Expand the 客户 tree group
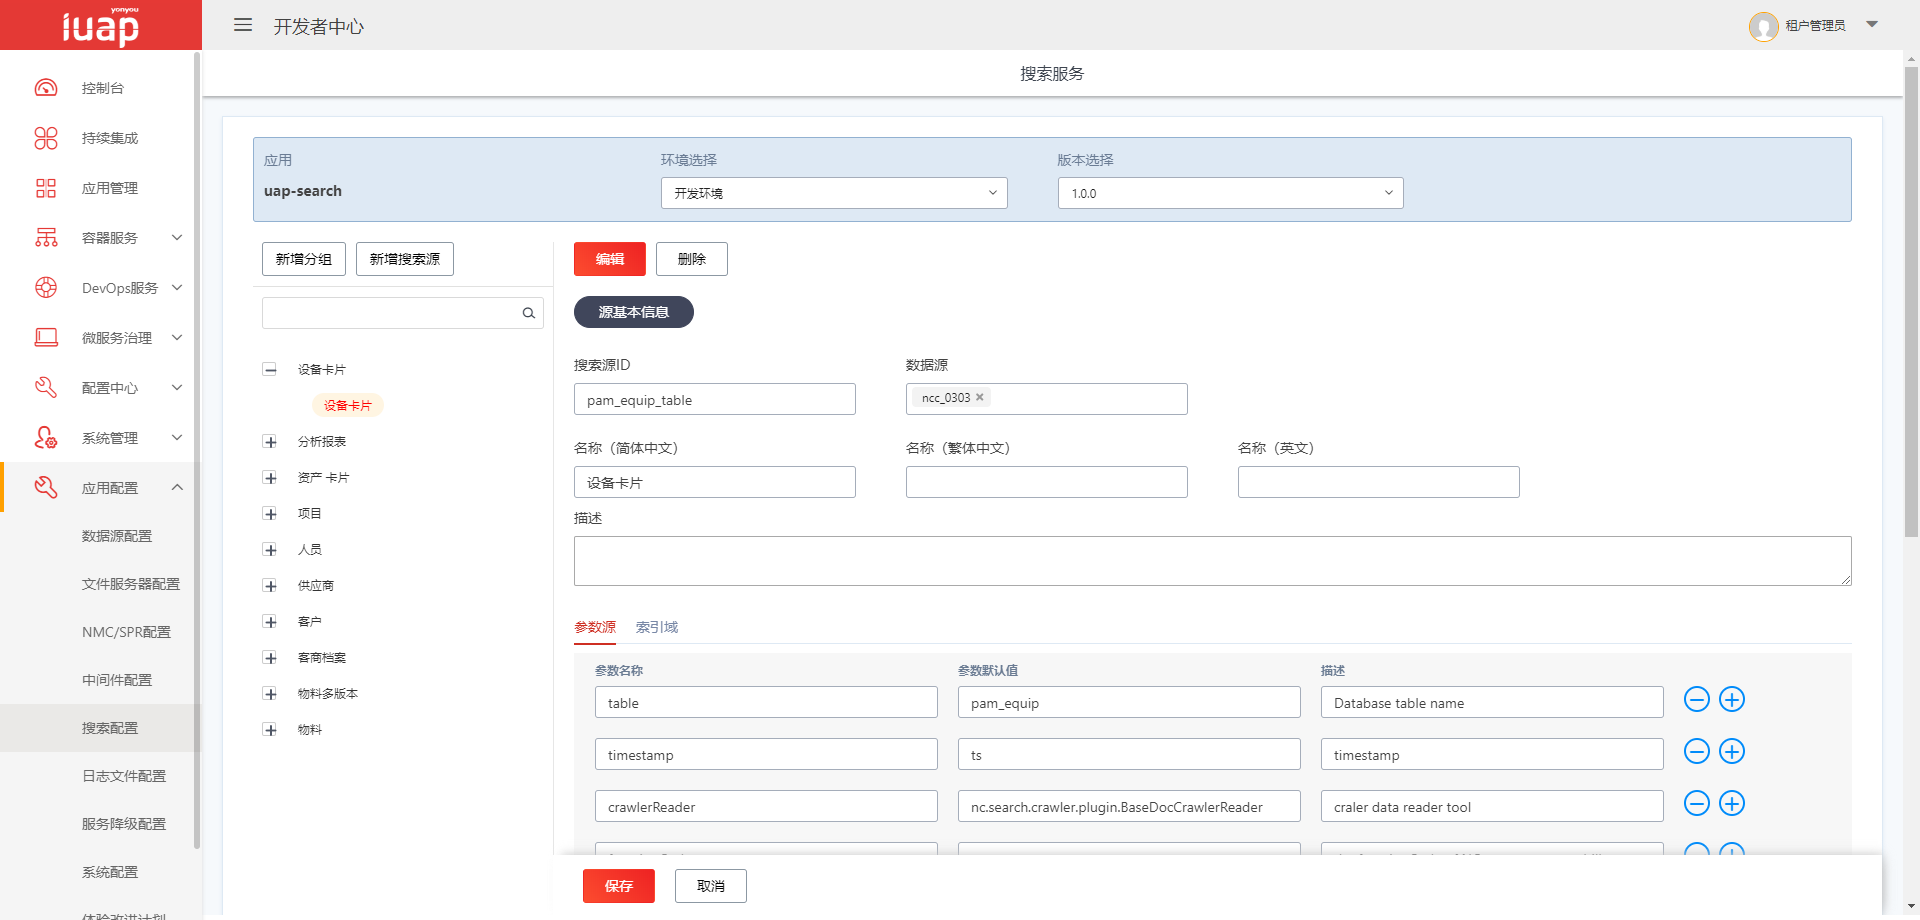This screenshot has height=920, width=1920. tap(270, 621)
